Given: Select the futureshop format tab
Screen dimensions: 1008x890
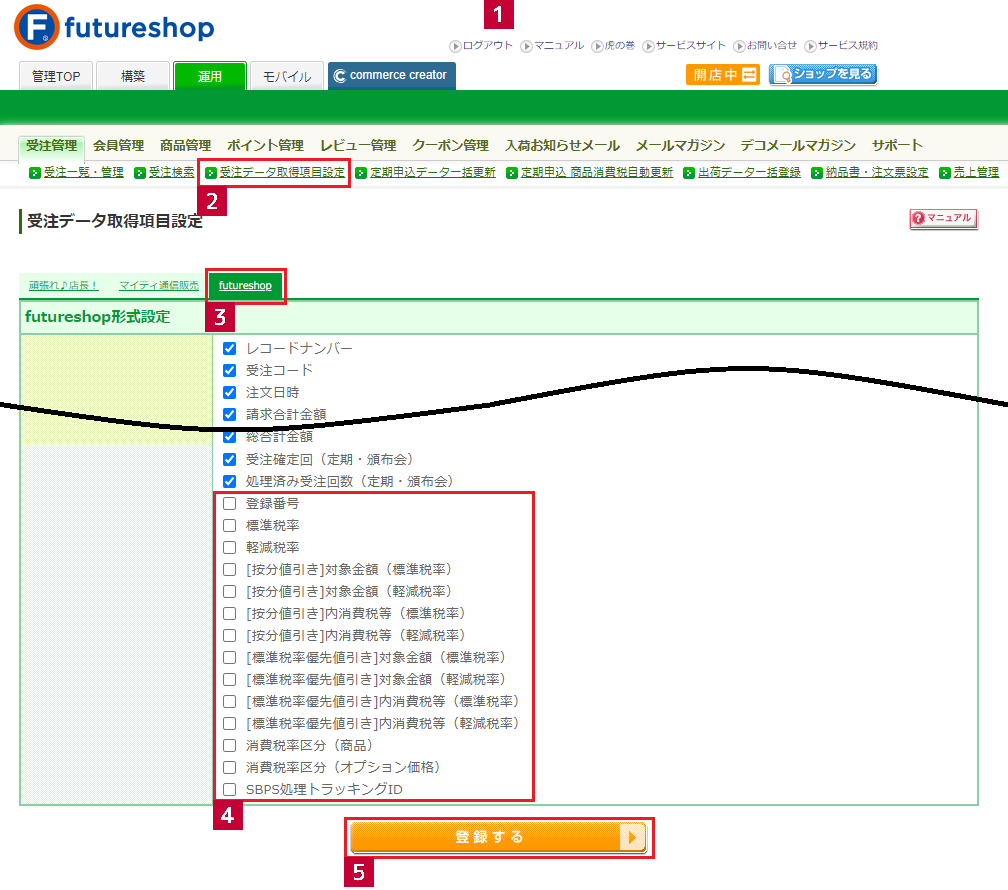Looking at the screenshot, I should coord(246,286).
